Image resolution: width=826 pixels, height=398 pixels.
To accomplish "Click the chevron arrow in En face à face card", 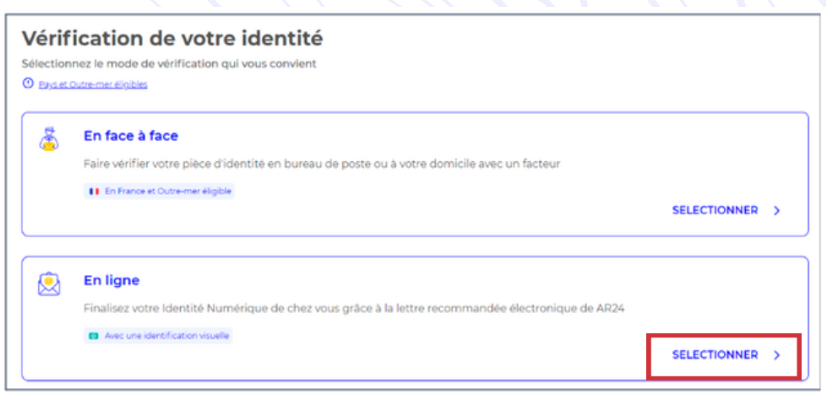I will tap(776, 211).
